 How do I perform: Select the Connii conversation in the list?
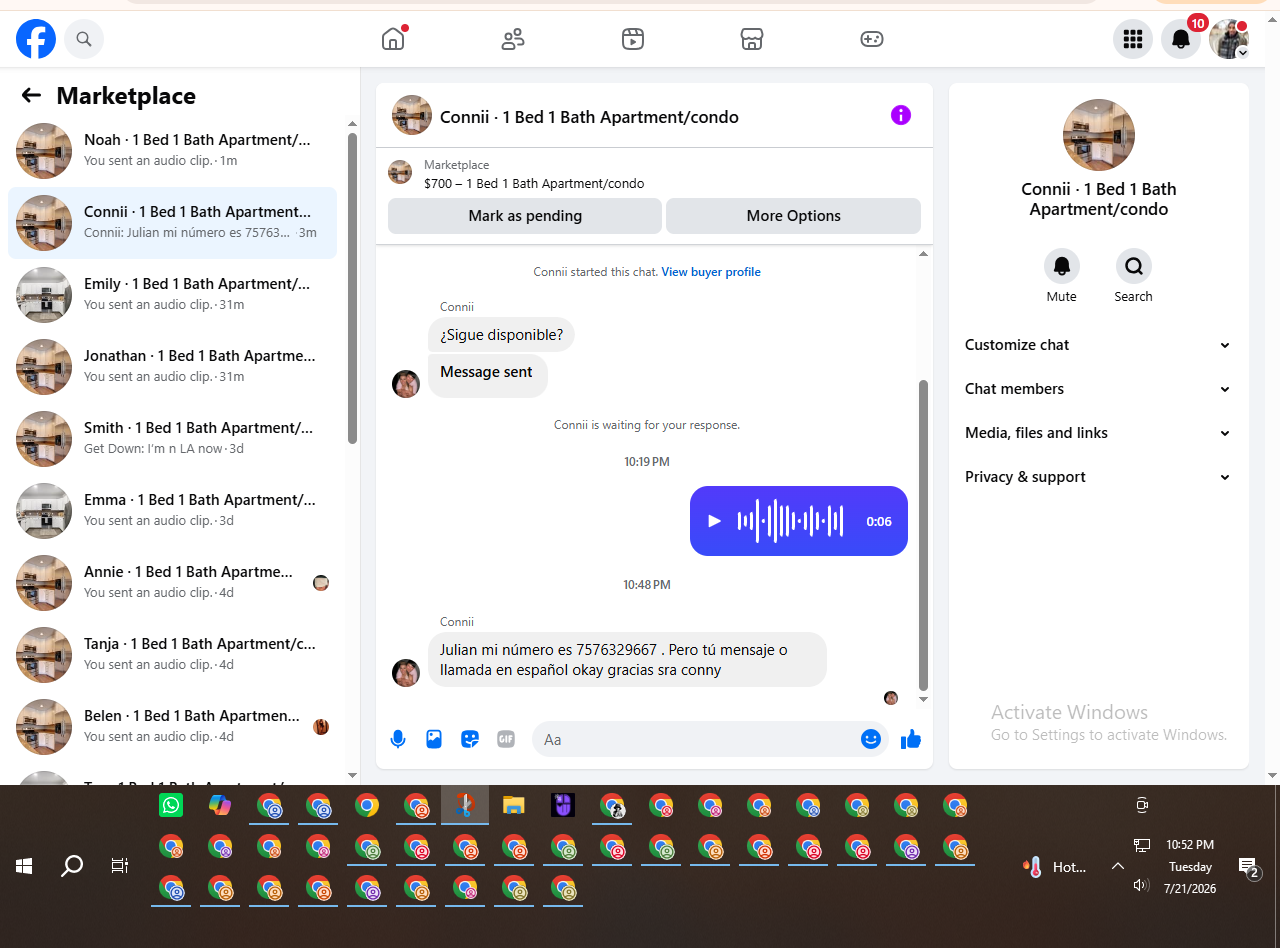(173, 223)
